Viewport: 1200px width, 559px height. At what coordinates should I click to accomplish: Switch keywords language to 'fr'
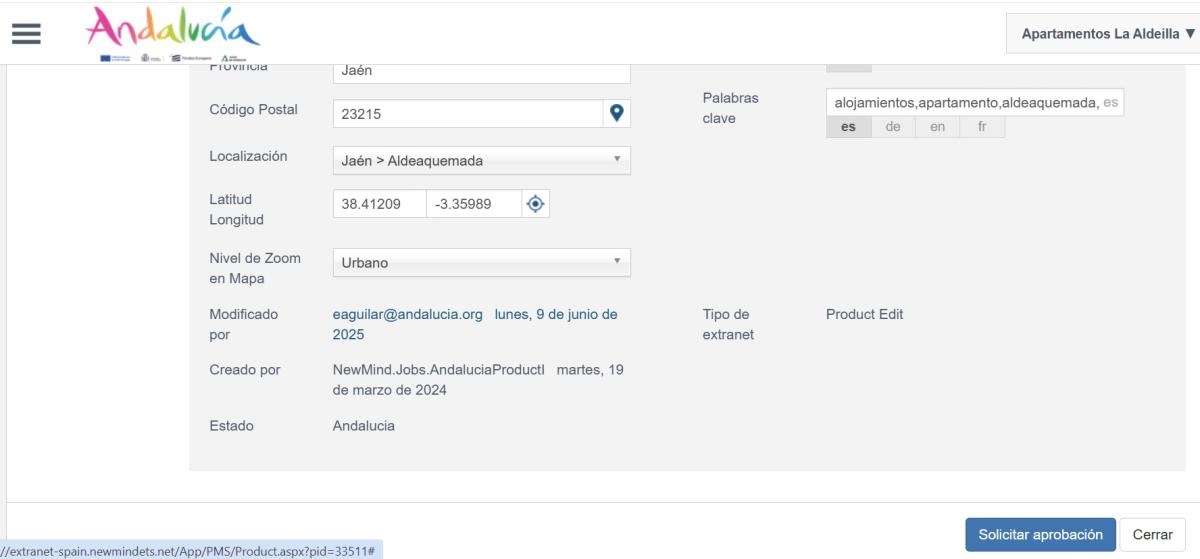coord(982,127)
